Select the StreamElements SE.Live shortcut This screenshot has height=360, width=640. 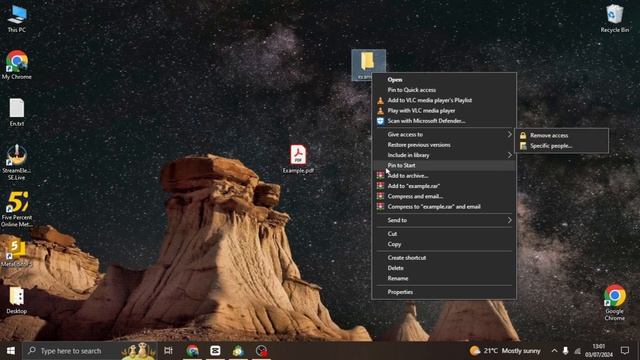(17, 162)
